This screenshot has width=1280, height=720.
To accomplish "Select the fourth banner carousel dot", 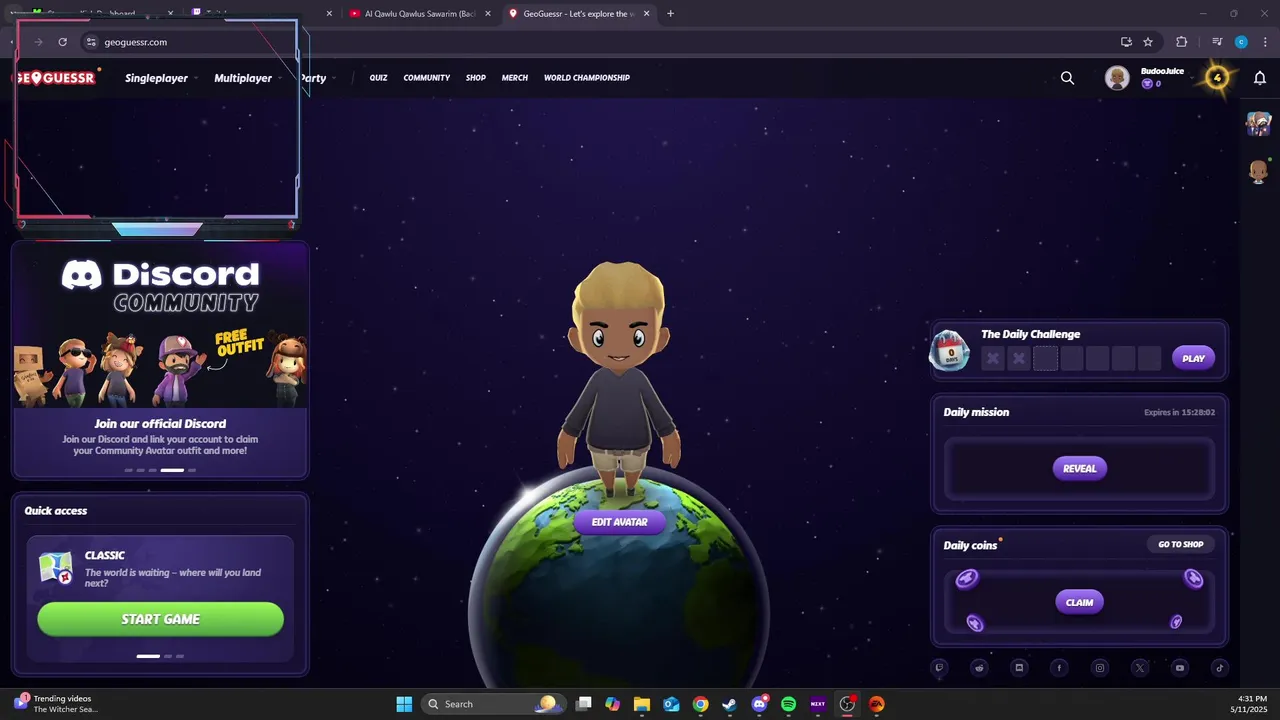I will click(x=172, y=470).
